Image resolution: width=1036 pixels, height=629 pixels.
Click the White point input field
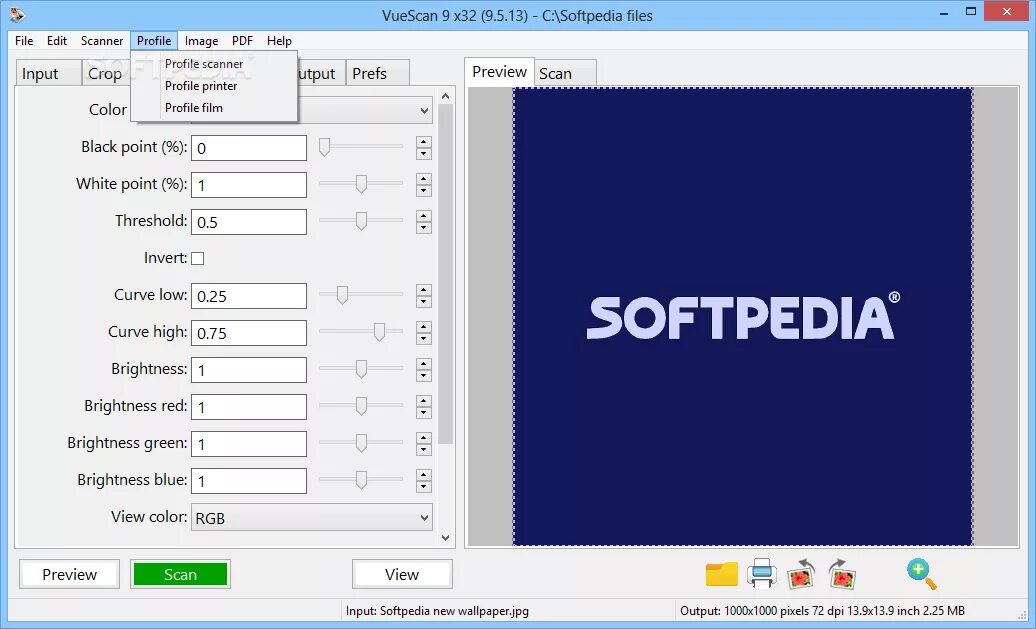(249, 185)
